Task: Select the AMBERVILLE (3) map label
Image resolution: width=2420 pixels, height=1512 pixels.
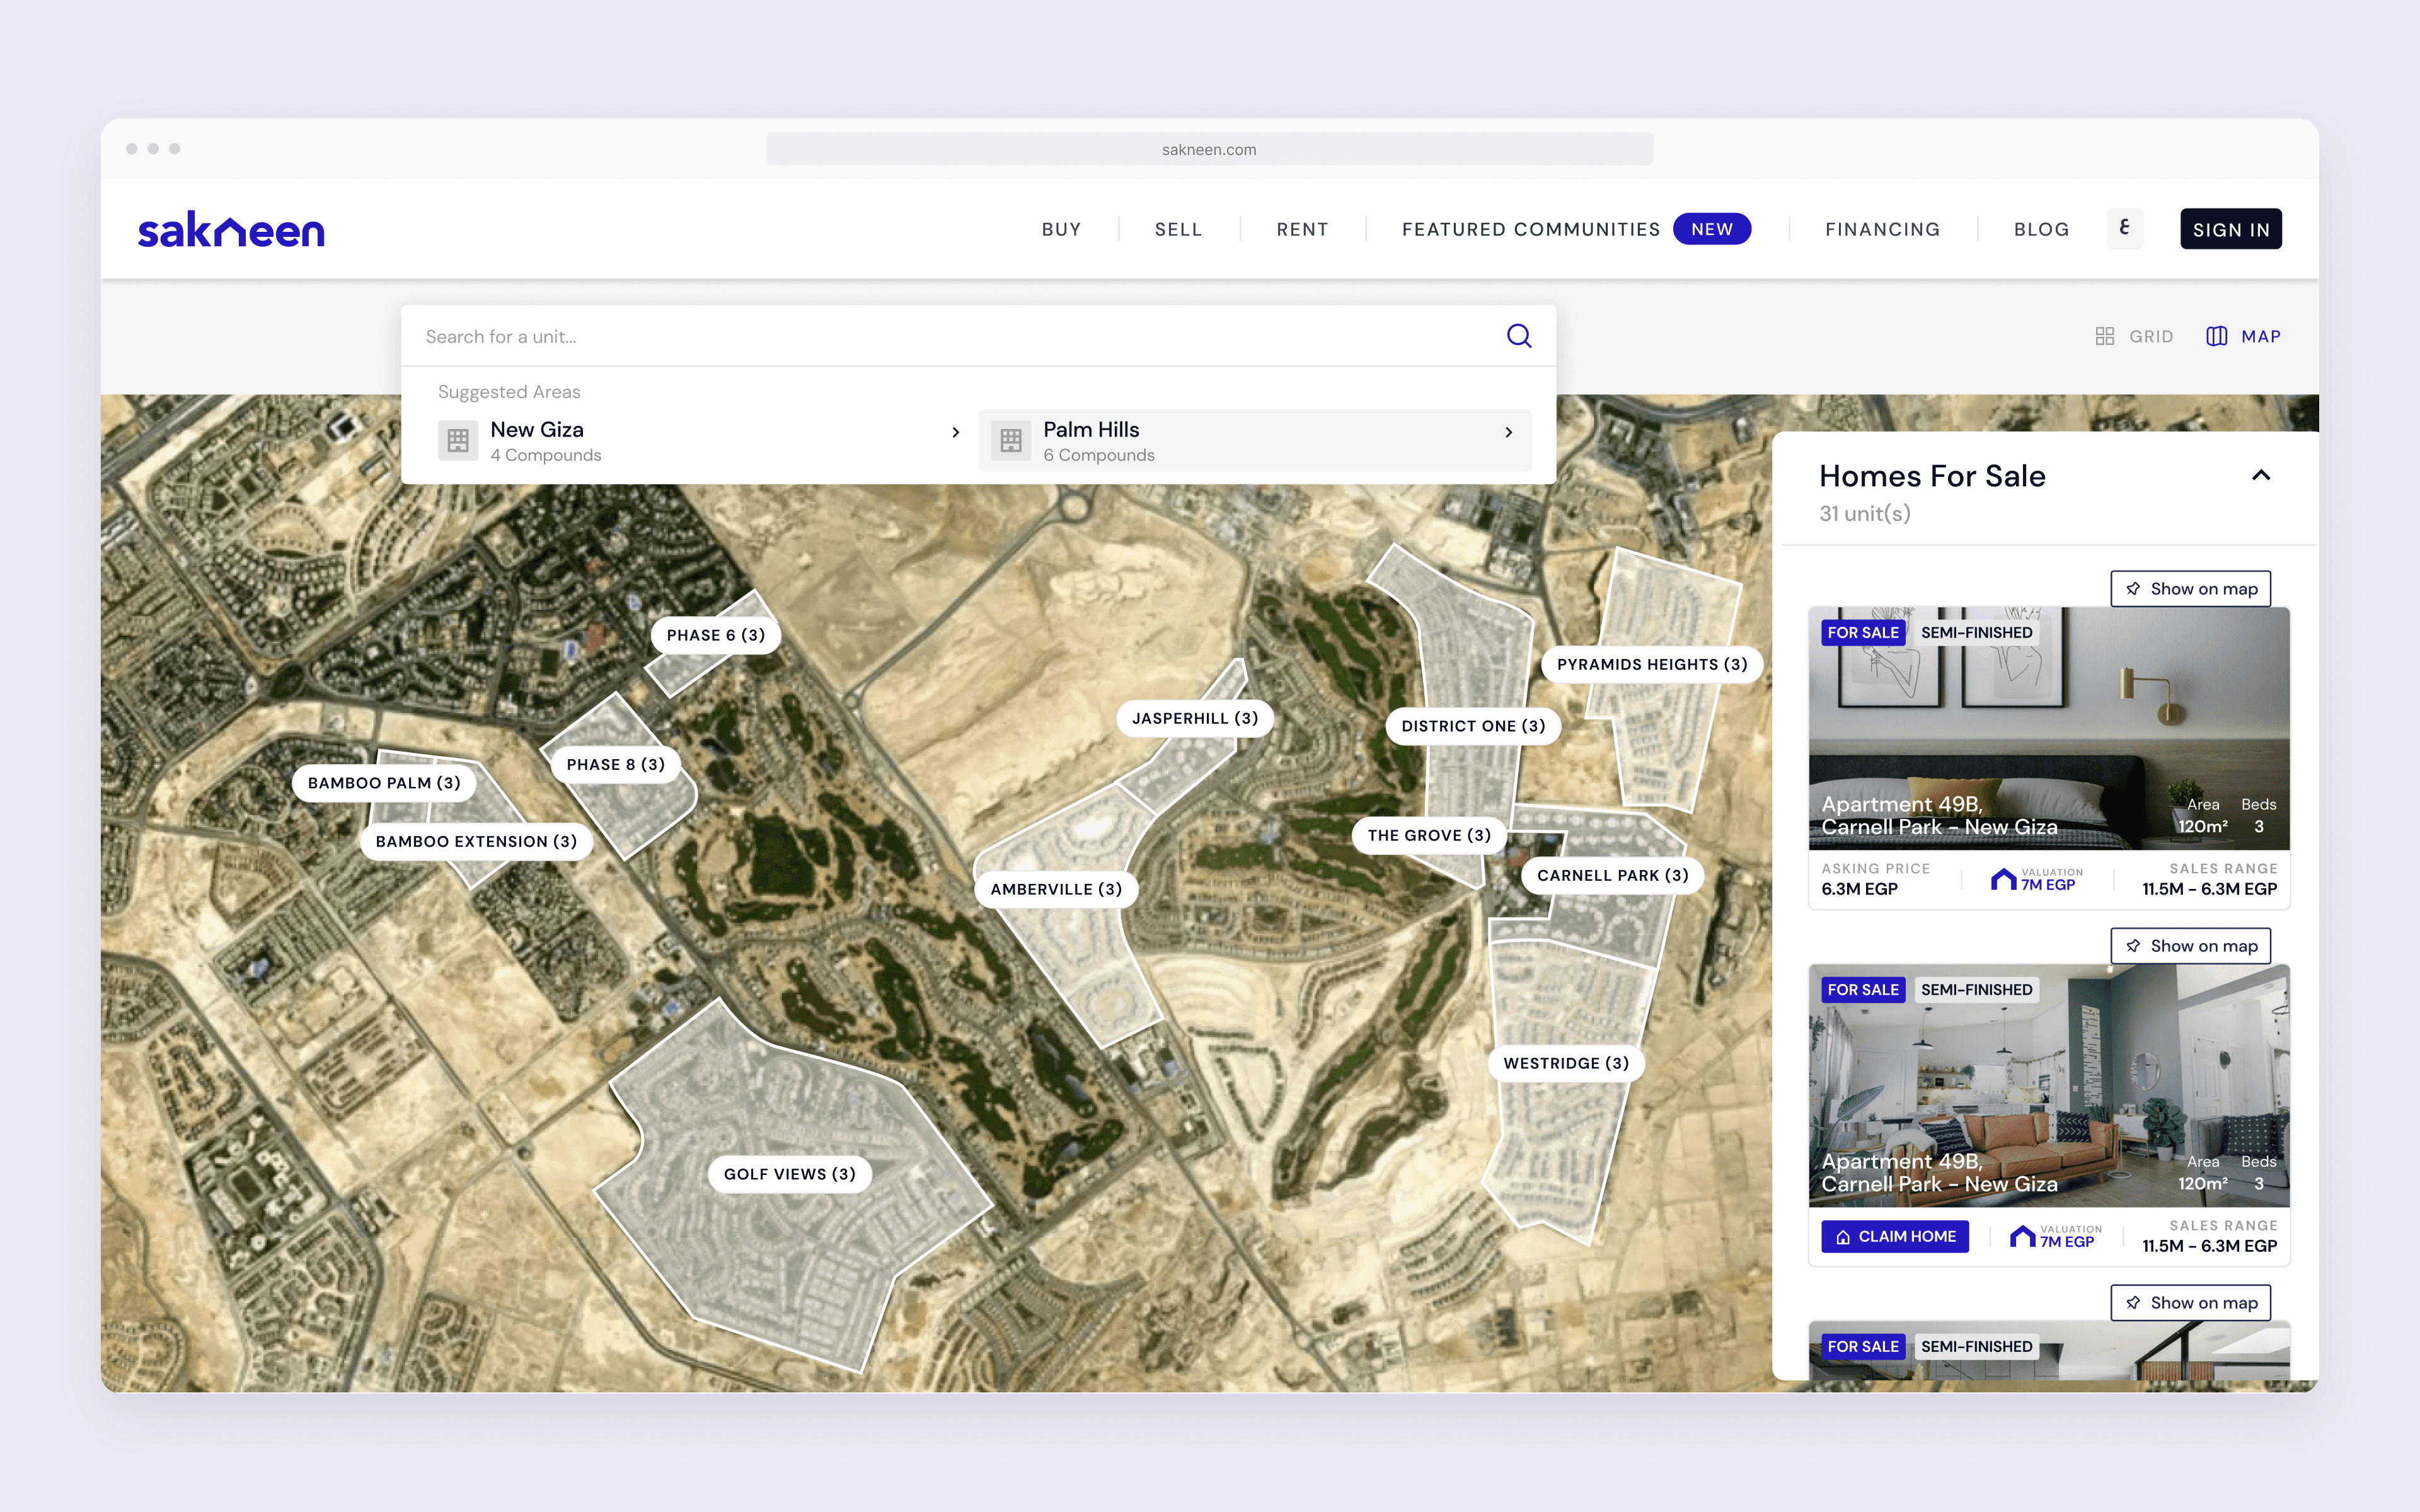Action: [1056, 889]
